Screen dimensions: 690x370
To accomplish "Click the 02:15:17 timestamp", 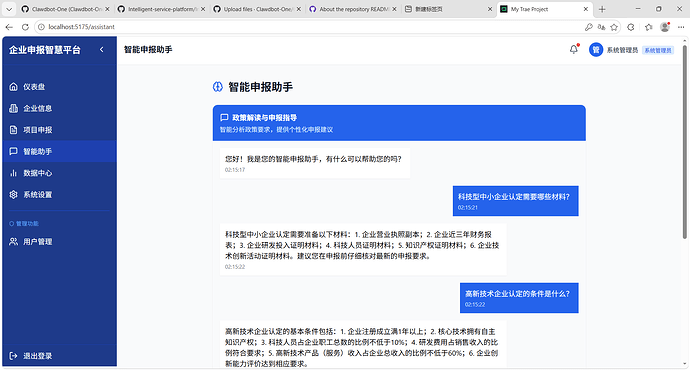I will point(235,170).
